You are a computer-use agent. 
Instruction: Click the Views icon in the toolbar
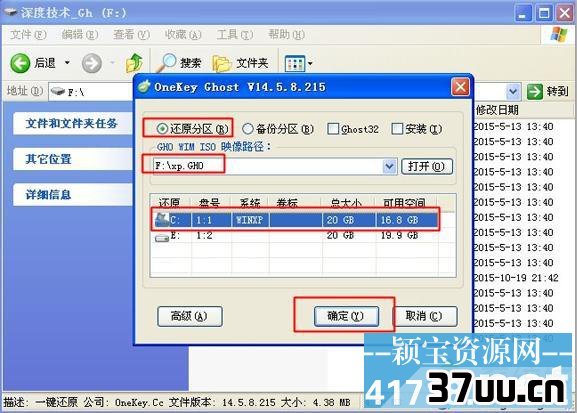pos(295,64)
